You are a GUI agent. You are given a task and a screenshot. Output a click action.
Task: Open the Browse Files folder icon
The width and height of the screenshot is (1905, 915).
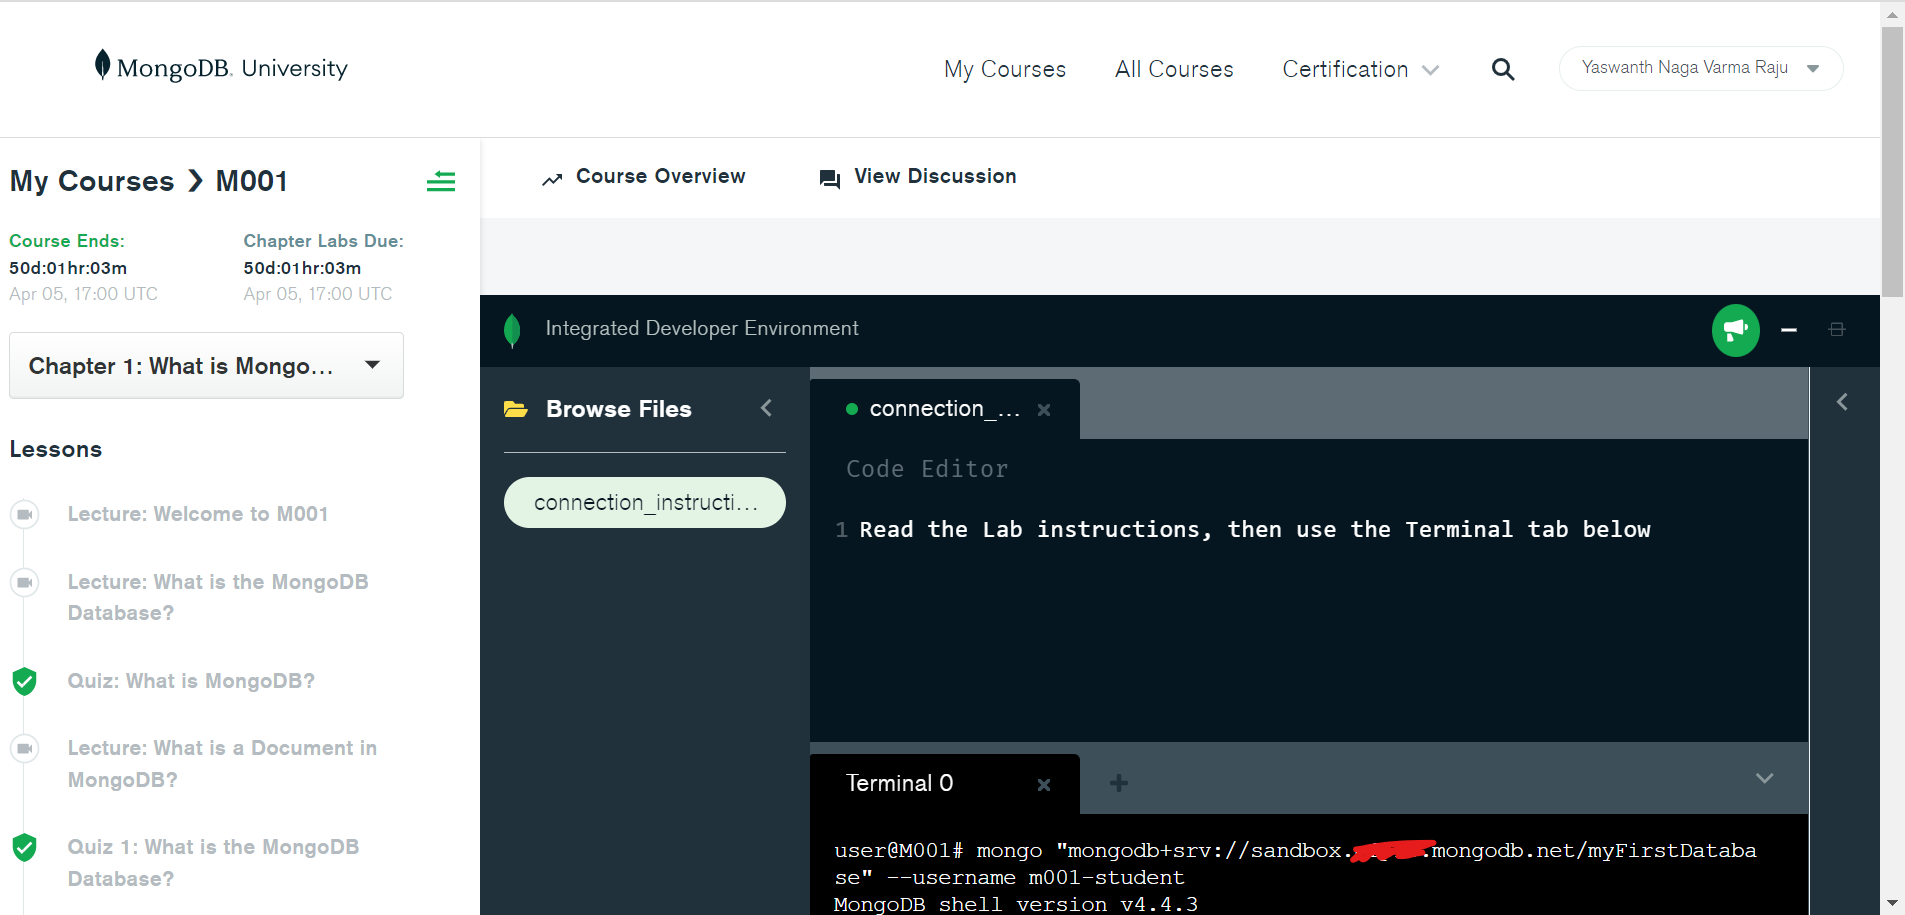click(x=516, y=408)
